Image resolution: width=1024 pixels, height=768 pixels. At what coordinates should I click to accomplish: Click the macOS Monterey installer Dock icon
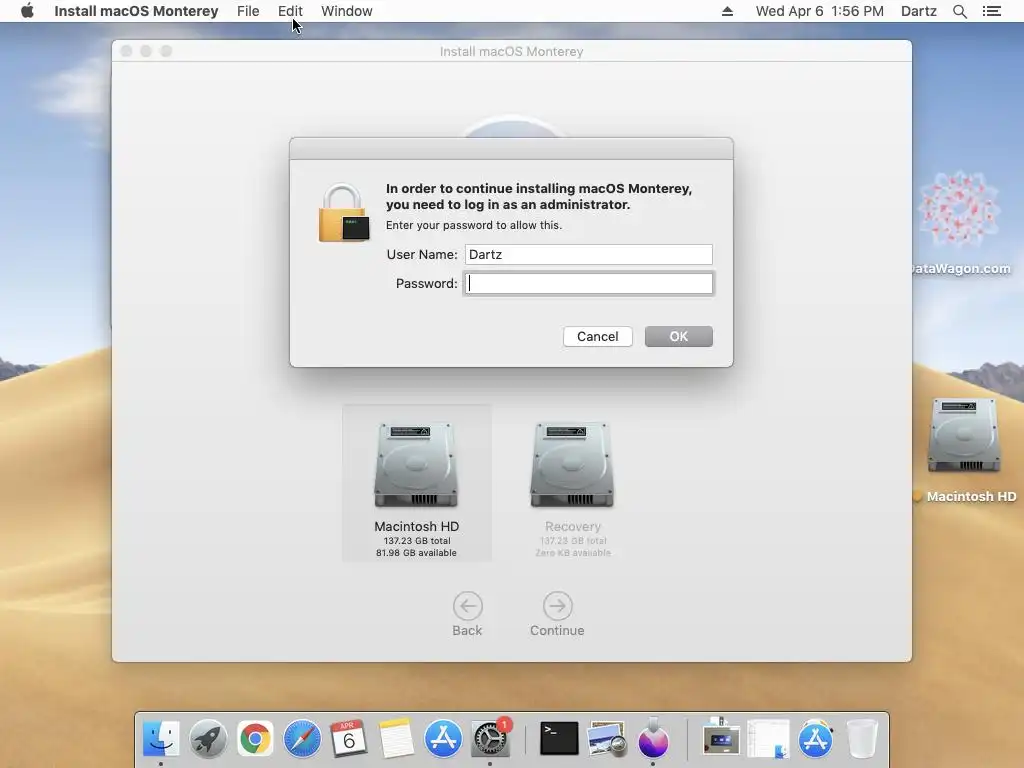653,739
